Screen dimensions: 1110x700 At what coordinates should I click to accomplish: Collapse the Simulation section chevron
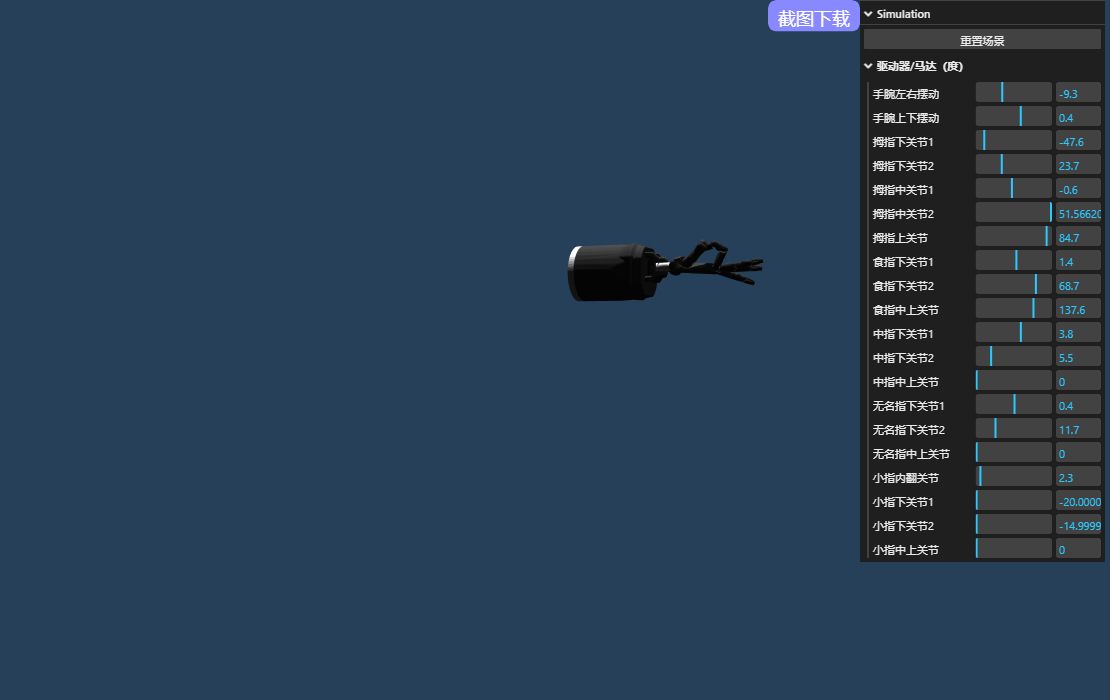coord(868,14)
